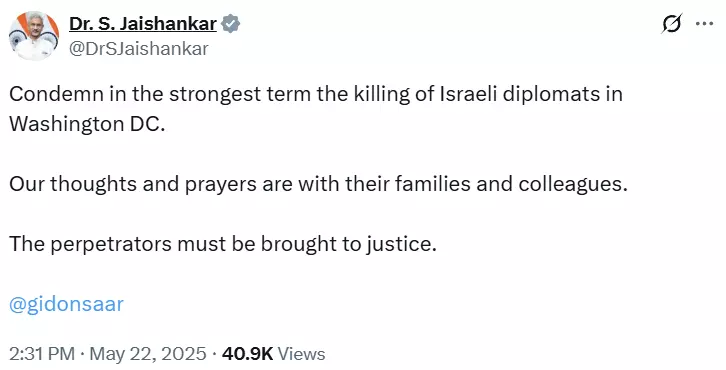Open Dr. S. Jaishankar's profile picture
Screen dimensions: 726x370
pyautogui.click(x=34, y=36)
